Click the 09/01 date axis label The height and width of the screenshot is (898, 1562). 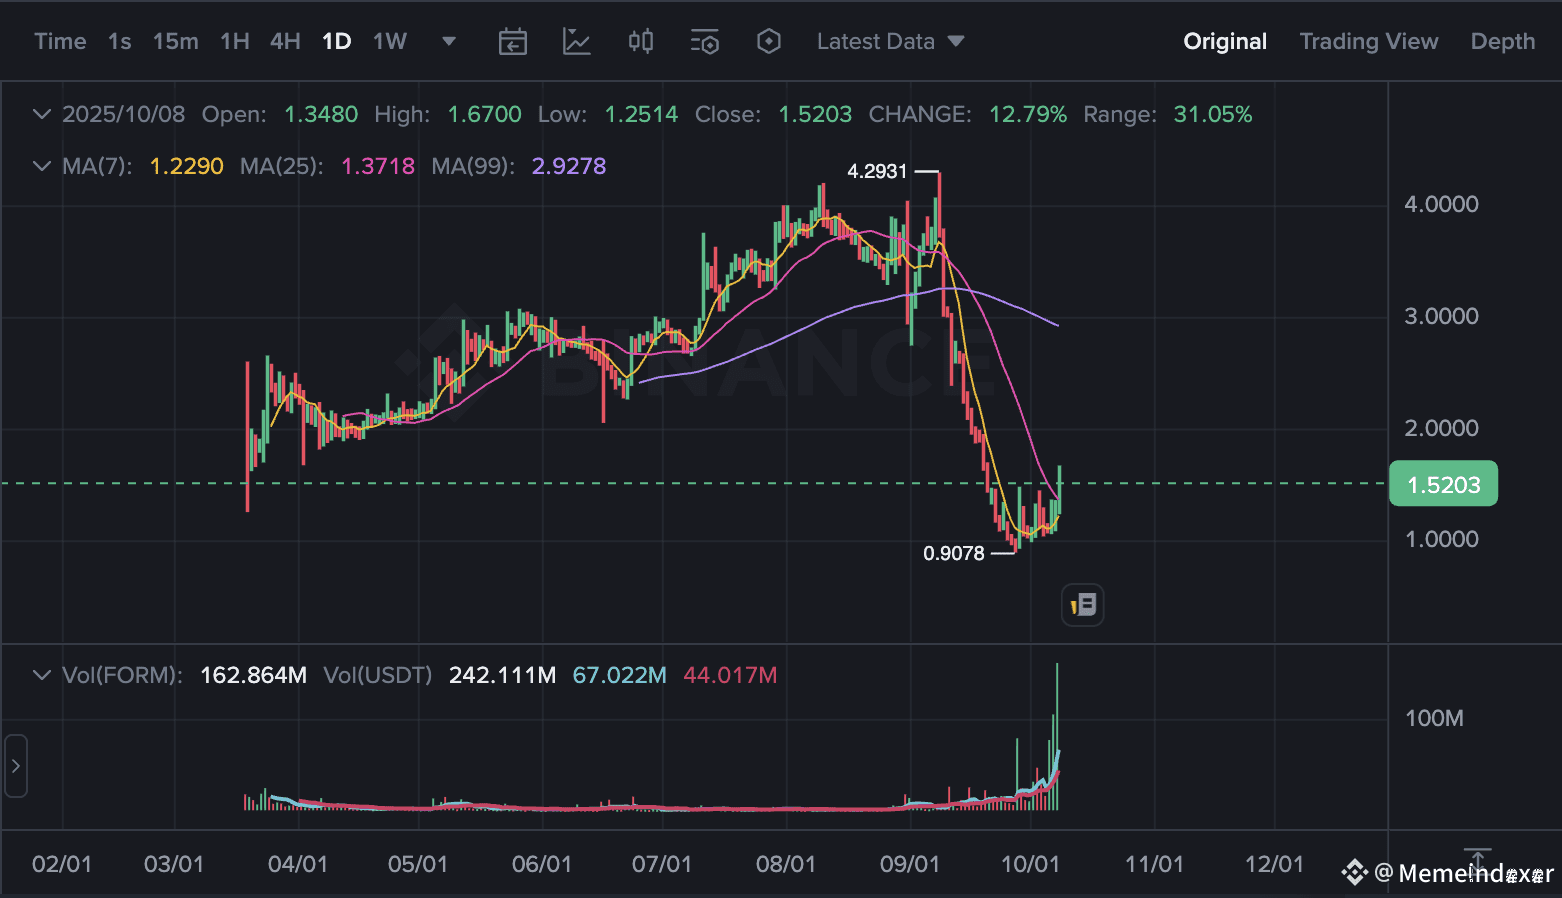click(x=910, y=864)
